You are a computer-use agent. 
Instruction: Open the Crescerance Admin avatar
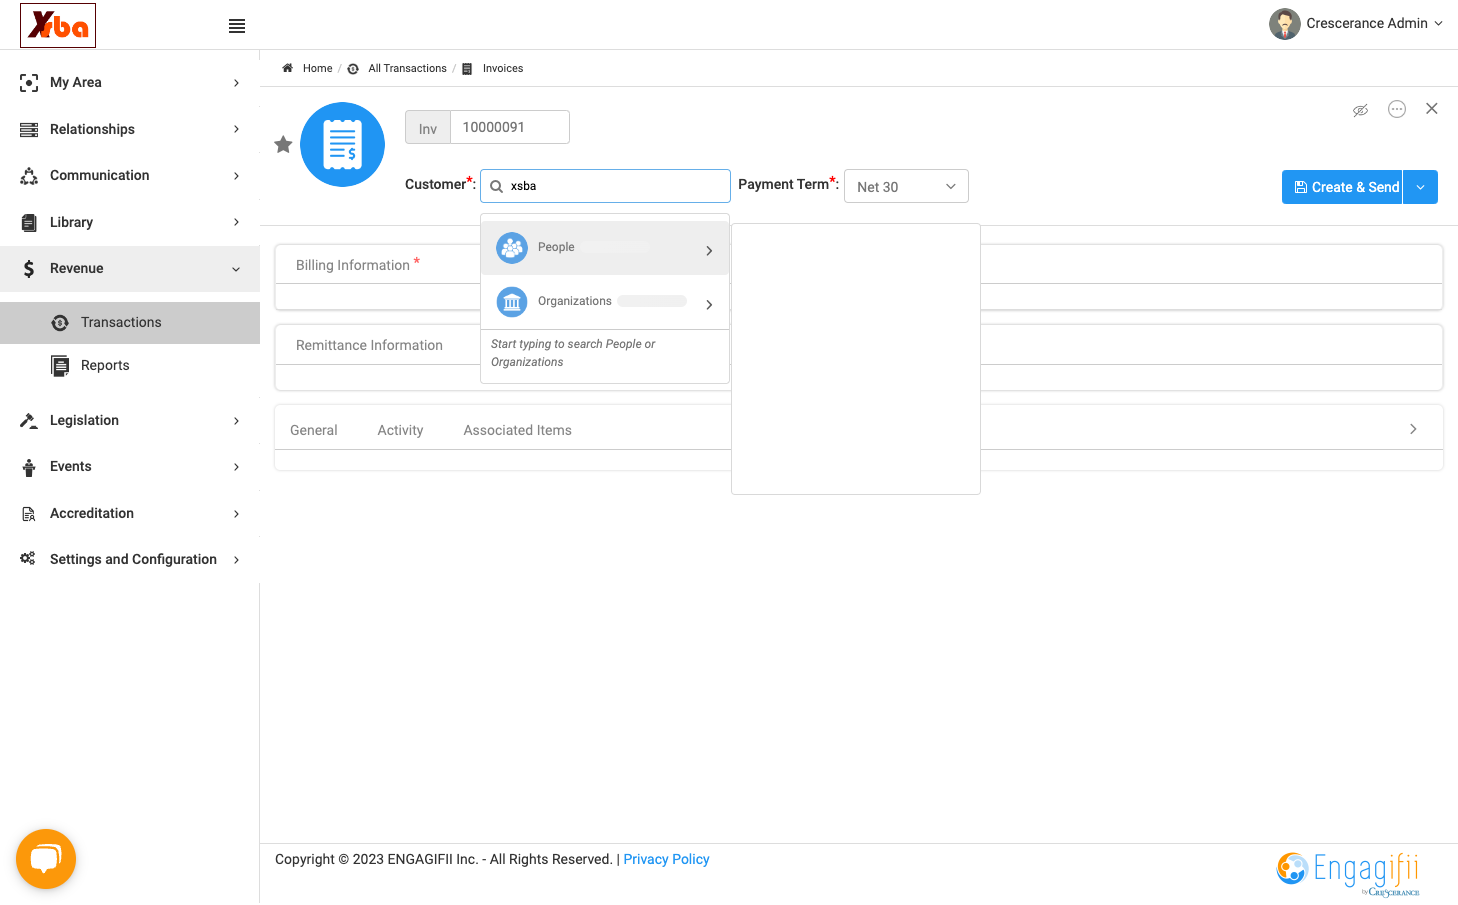pyautogui.click(x=1284, y=23)
